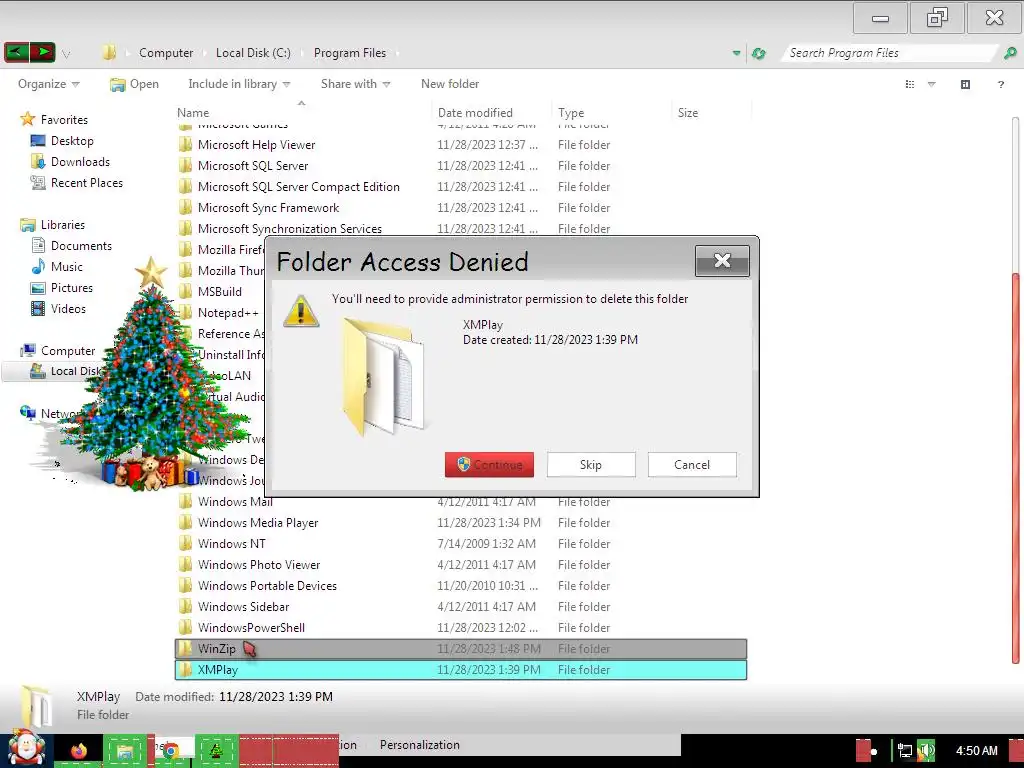Click Continue in the Folder Access Denied dialog

489,464
